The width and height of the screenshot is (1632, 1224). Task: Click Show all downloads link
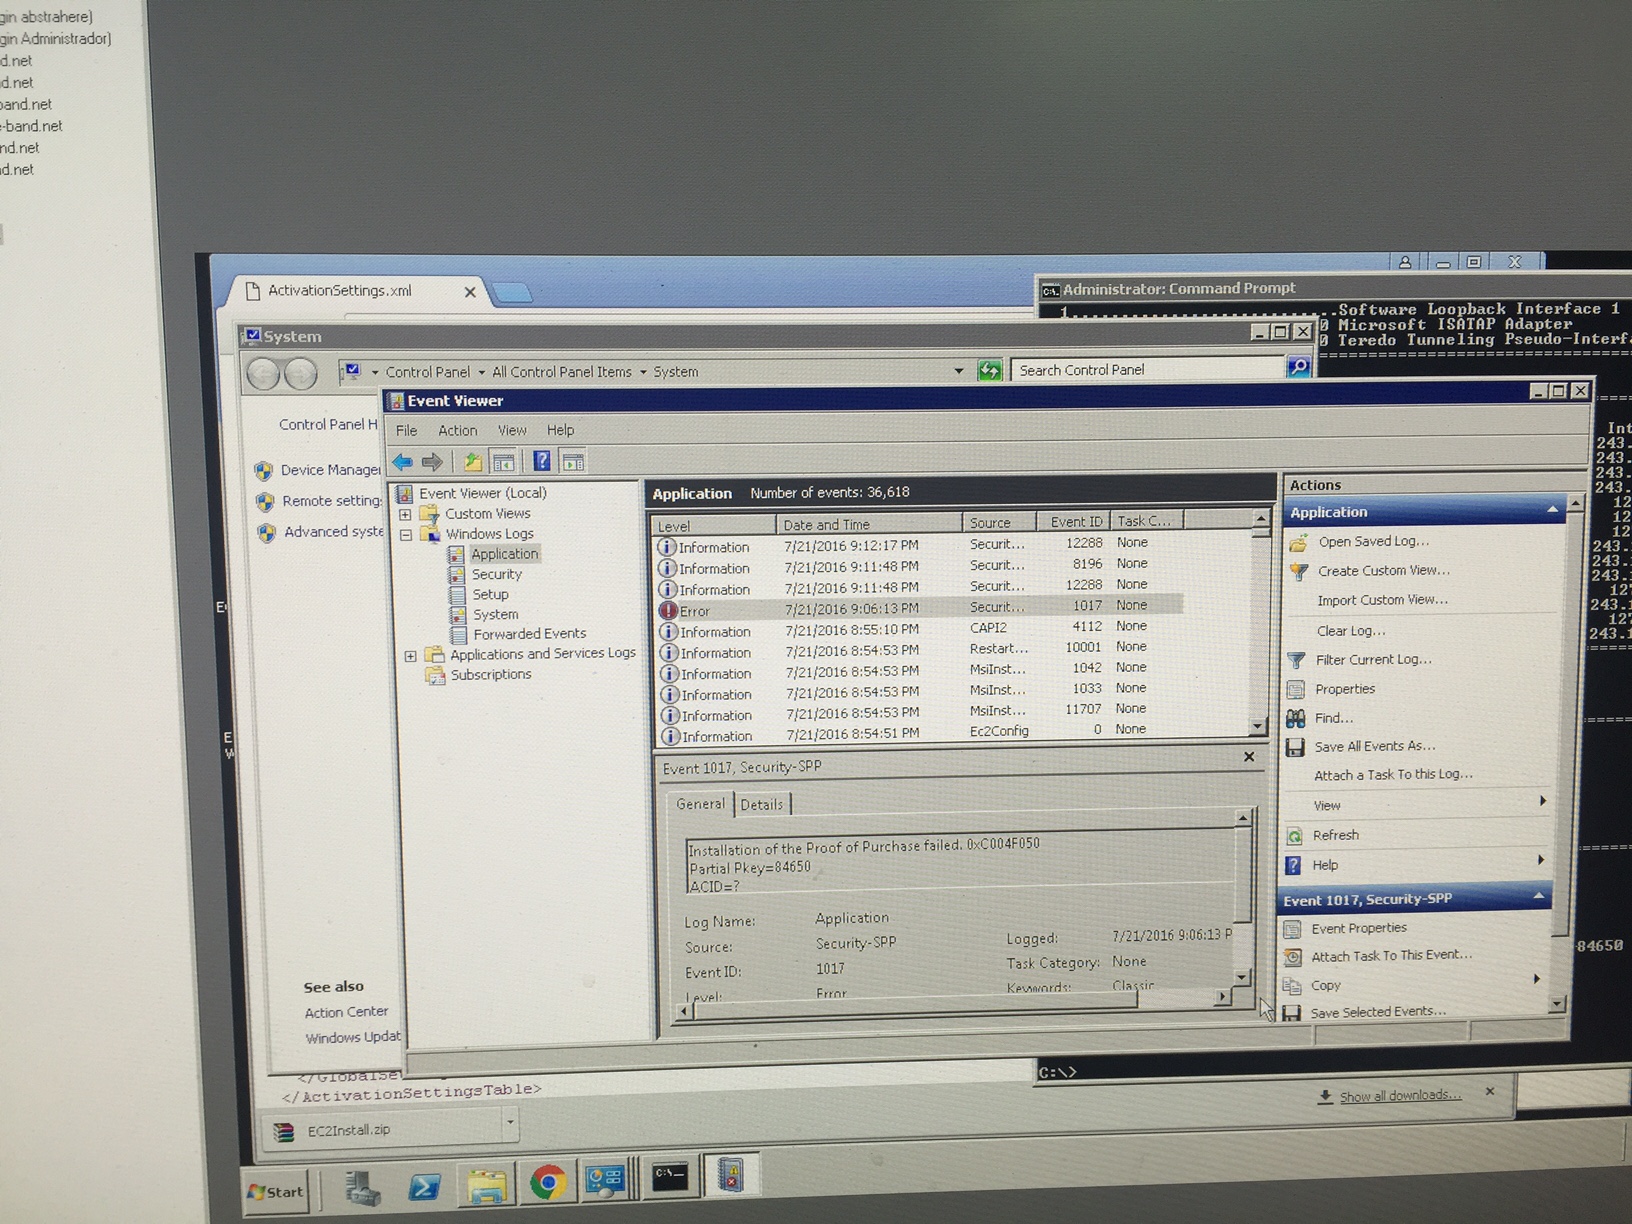click(1400, 1096)
